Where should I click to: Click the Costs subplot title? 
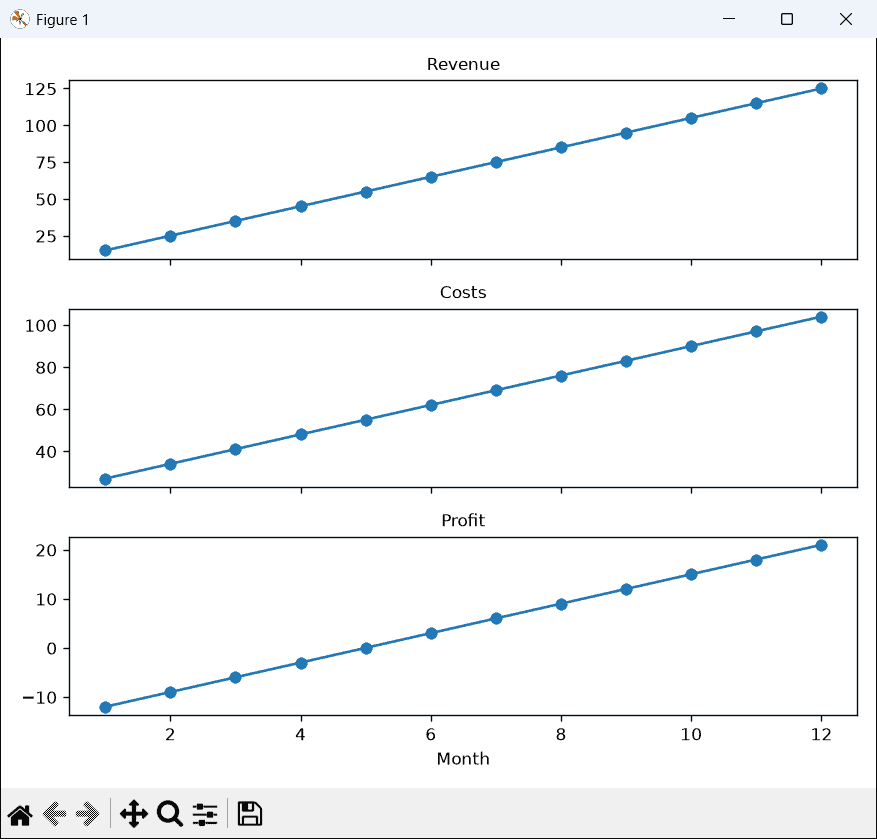click(x=463, y=293)
